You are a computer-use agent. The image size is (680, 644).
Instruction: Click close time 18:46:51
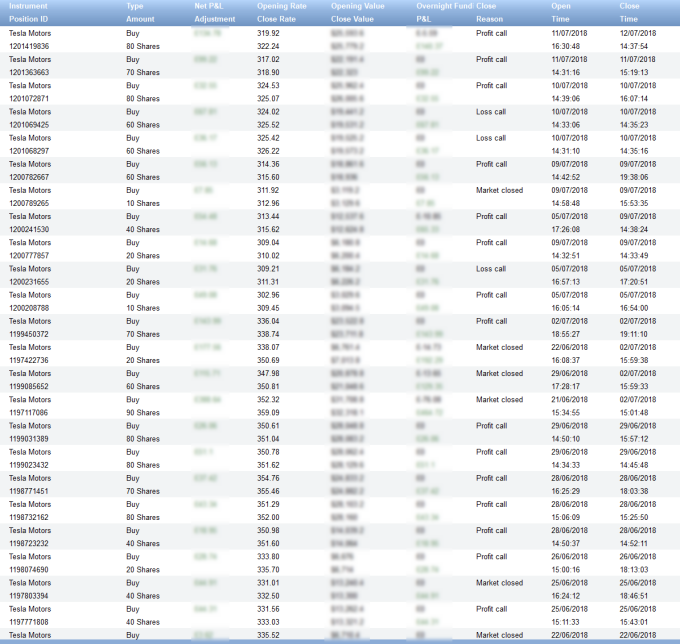point(634,596)
